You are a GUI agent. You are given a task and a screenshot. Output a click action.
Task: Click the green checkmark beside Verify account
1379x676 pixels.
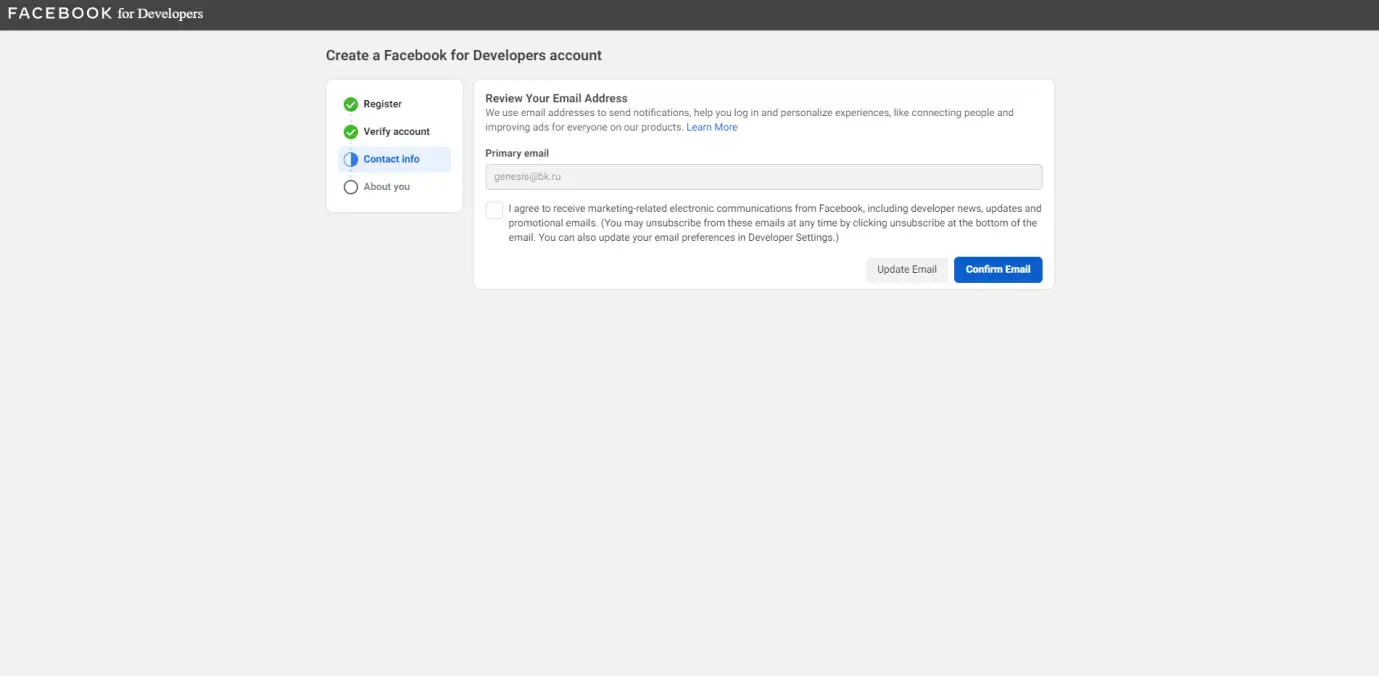[350, 132]
